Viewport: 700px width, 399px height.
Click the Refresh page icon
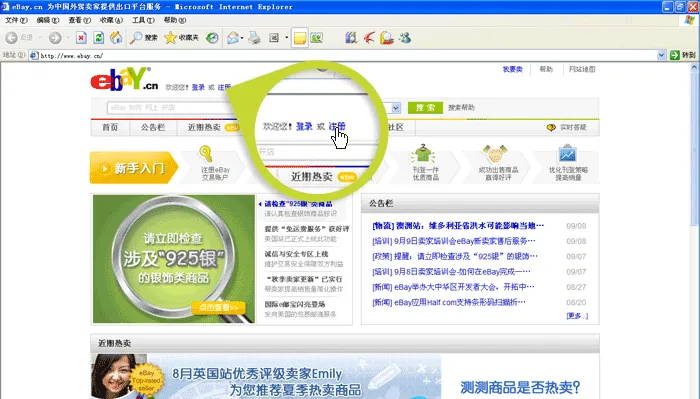coord(99,38)
